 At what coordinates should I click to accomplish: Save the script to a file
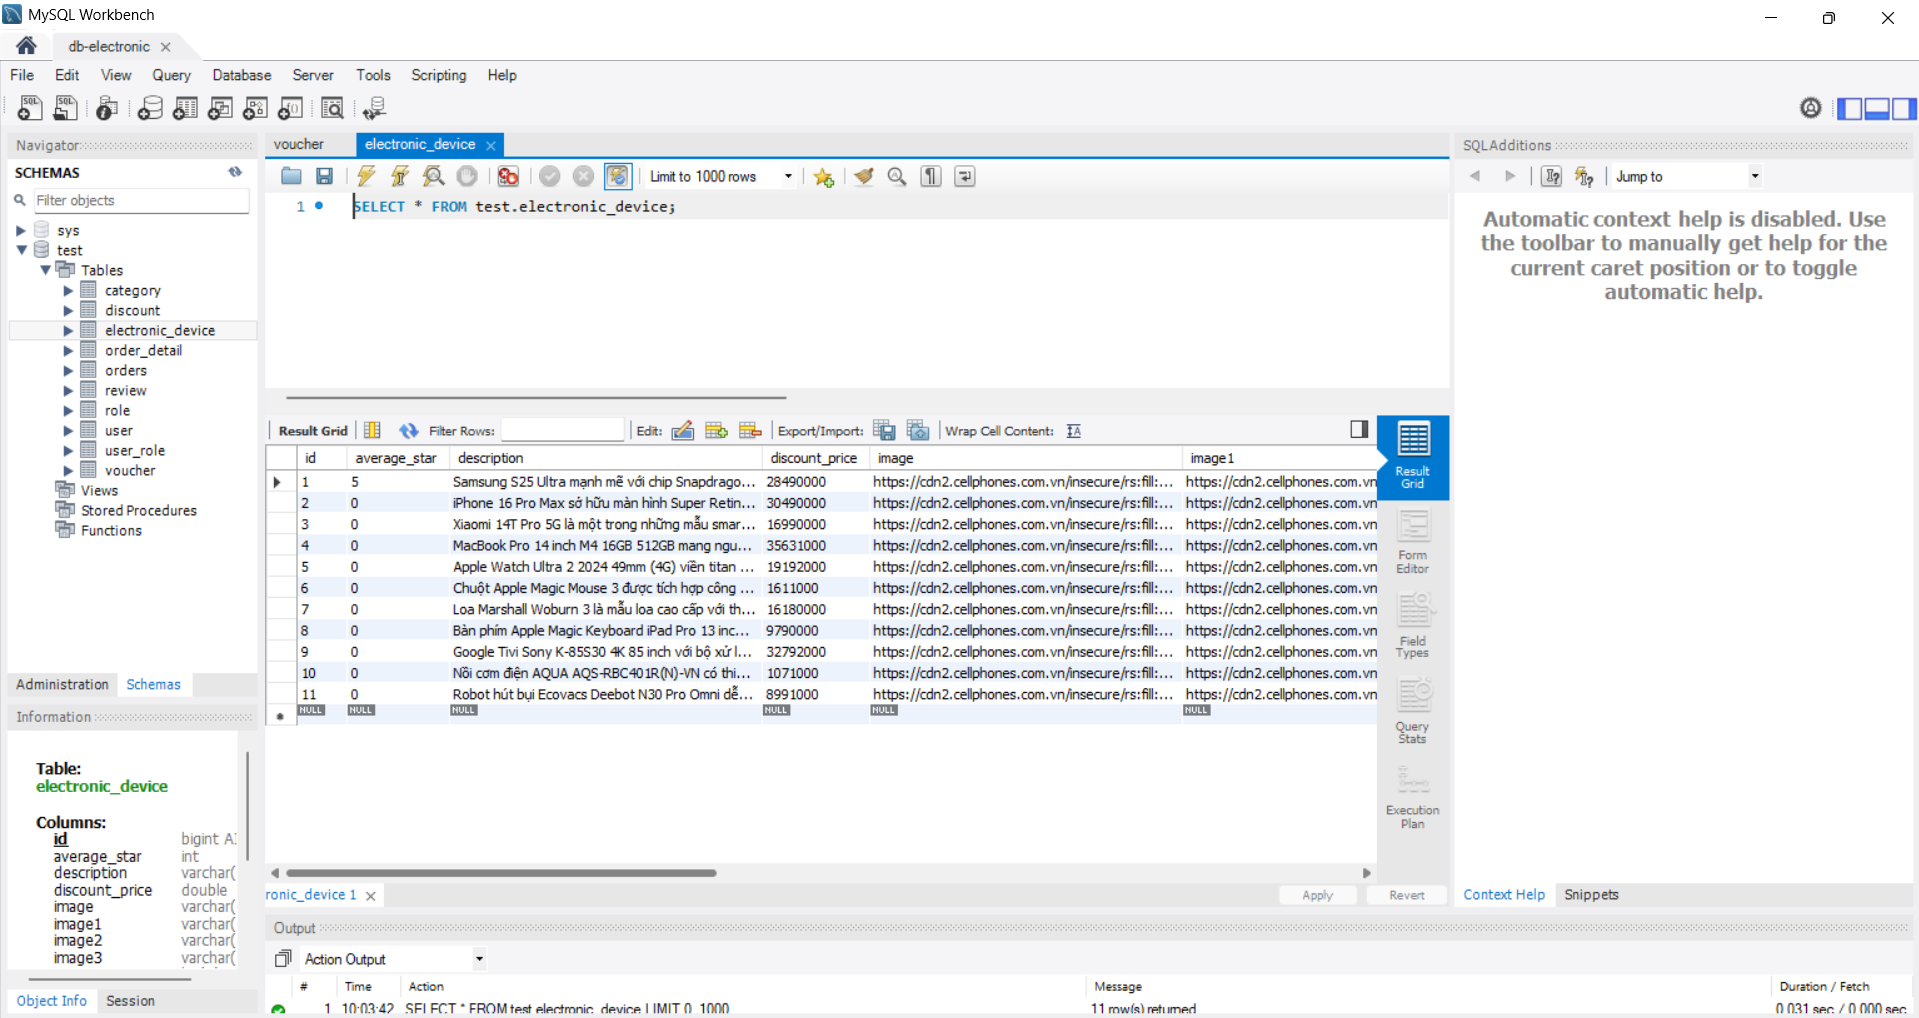click(324, 176)
